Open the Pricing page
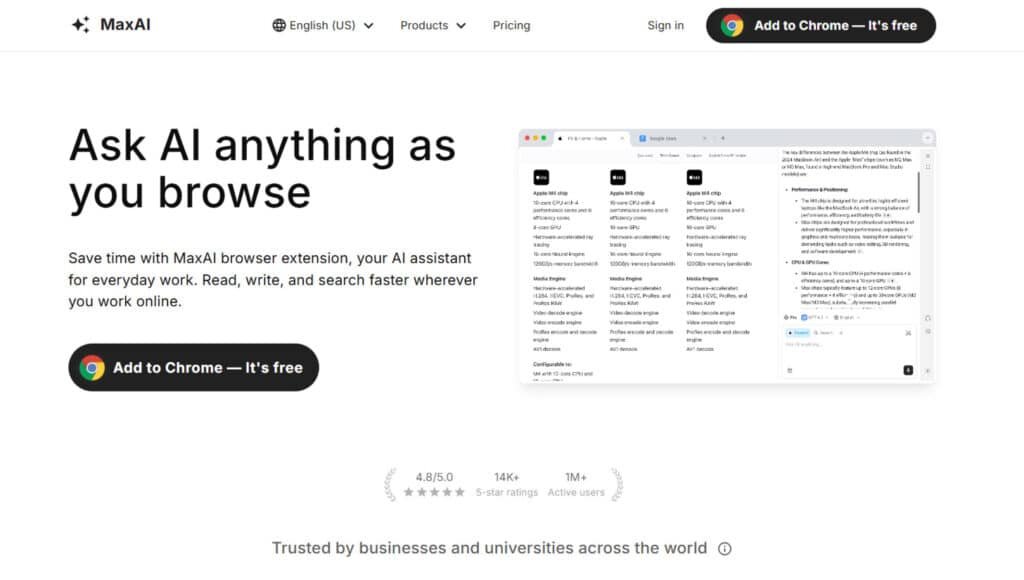This screenshot has width=1024, height=580. point(511,25)
